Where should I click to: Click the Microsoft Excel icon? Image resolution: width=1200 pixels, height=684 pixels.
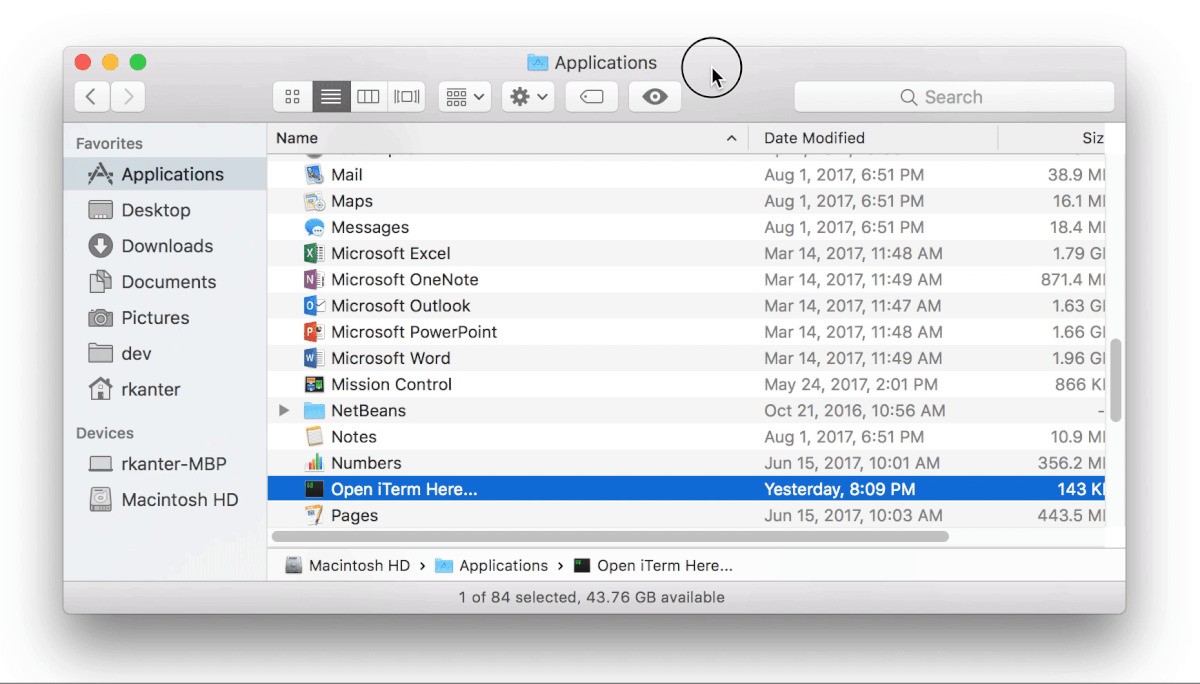315,253
